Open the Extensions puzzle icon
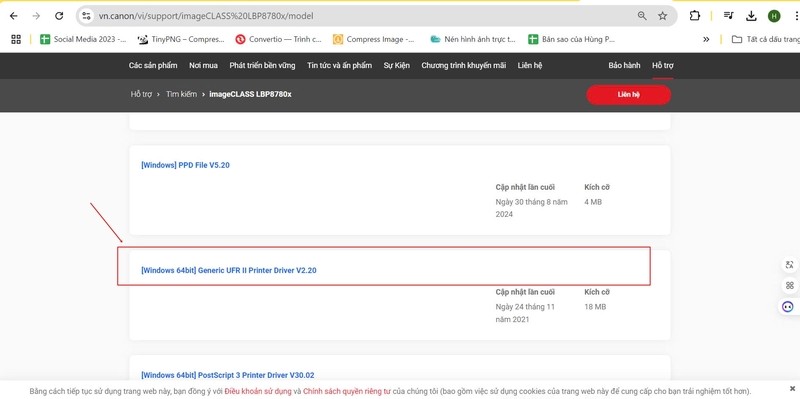 coord(694,16)
